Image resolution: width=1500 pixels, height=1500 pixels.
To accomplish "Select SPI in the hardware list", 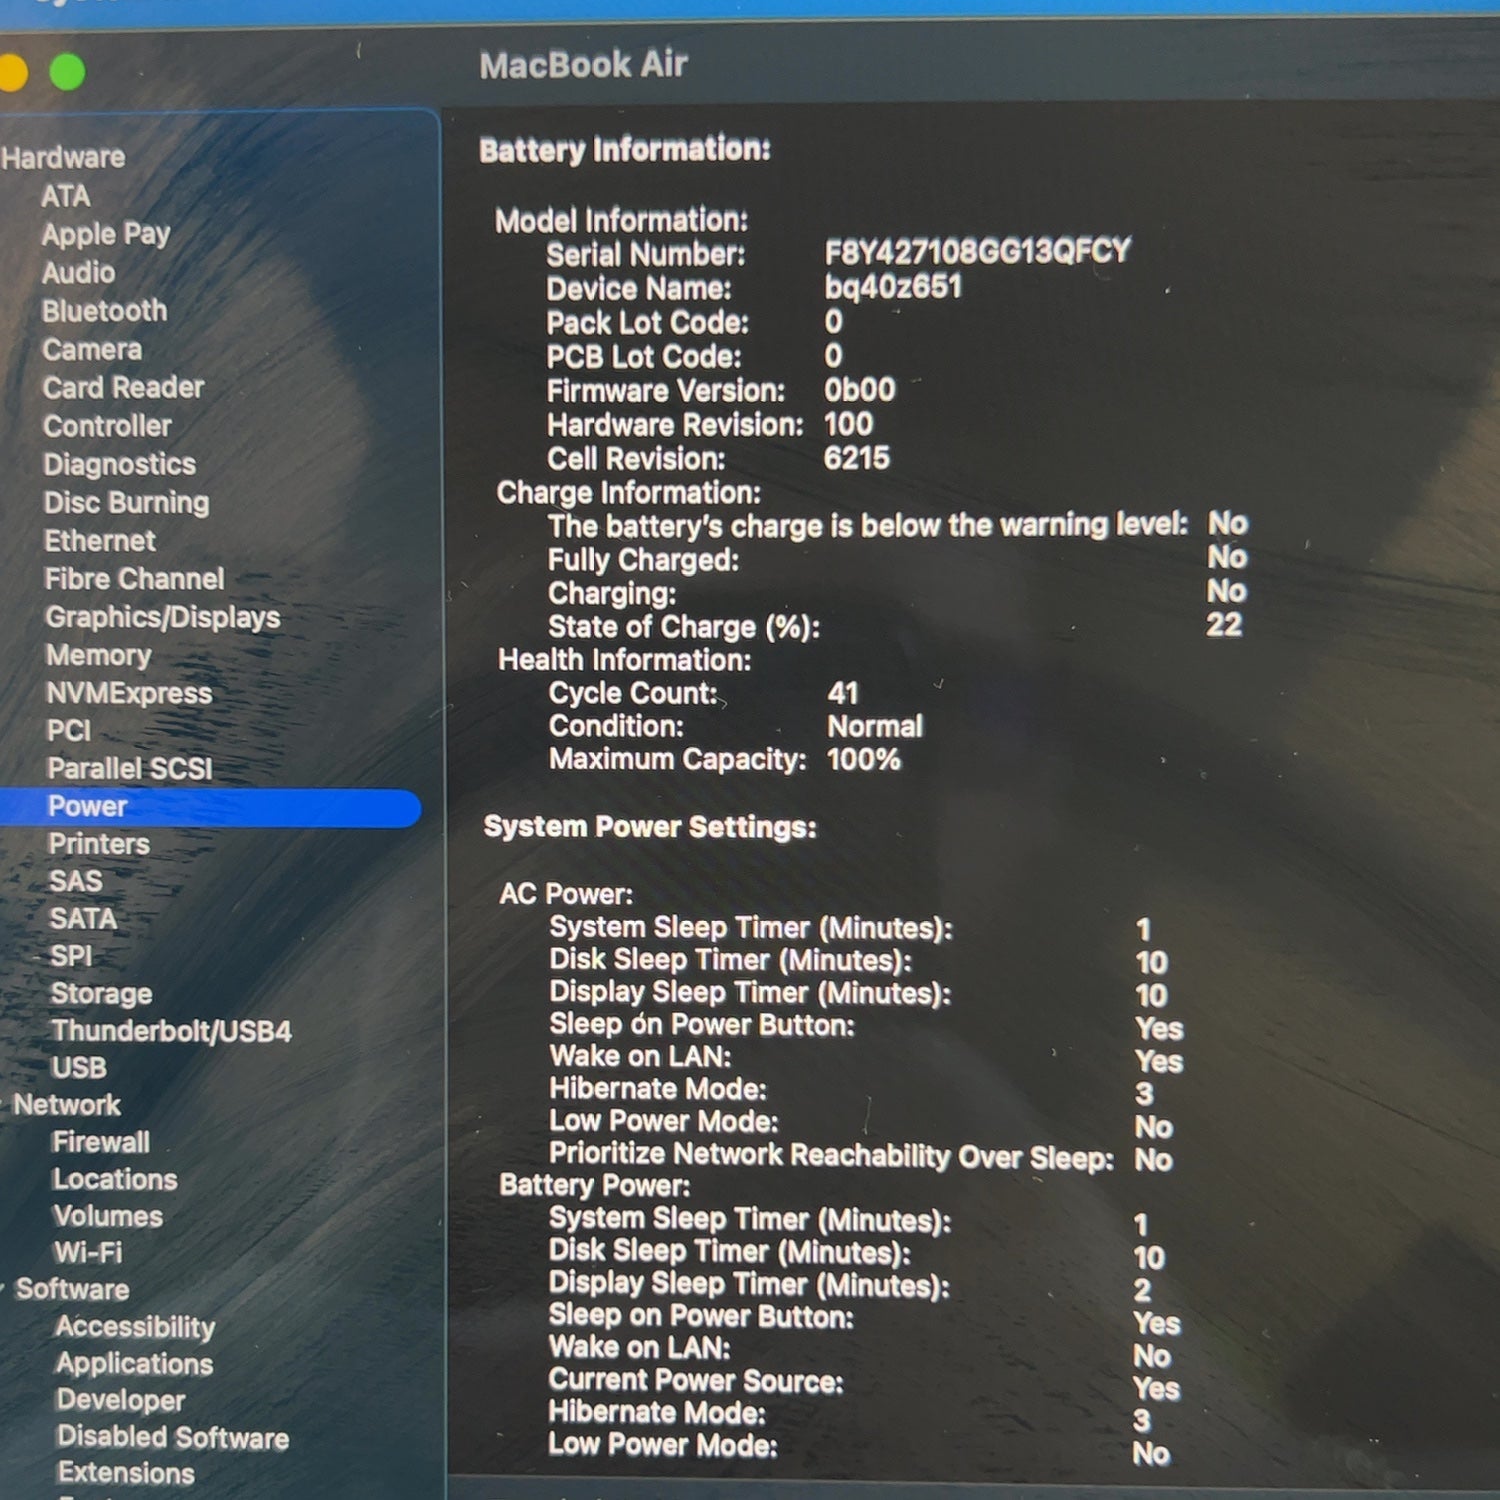I will point(71,956).
